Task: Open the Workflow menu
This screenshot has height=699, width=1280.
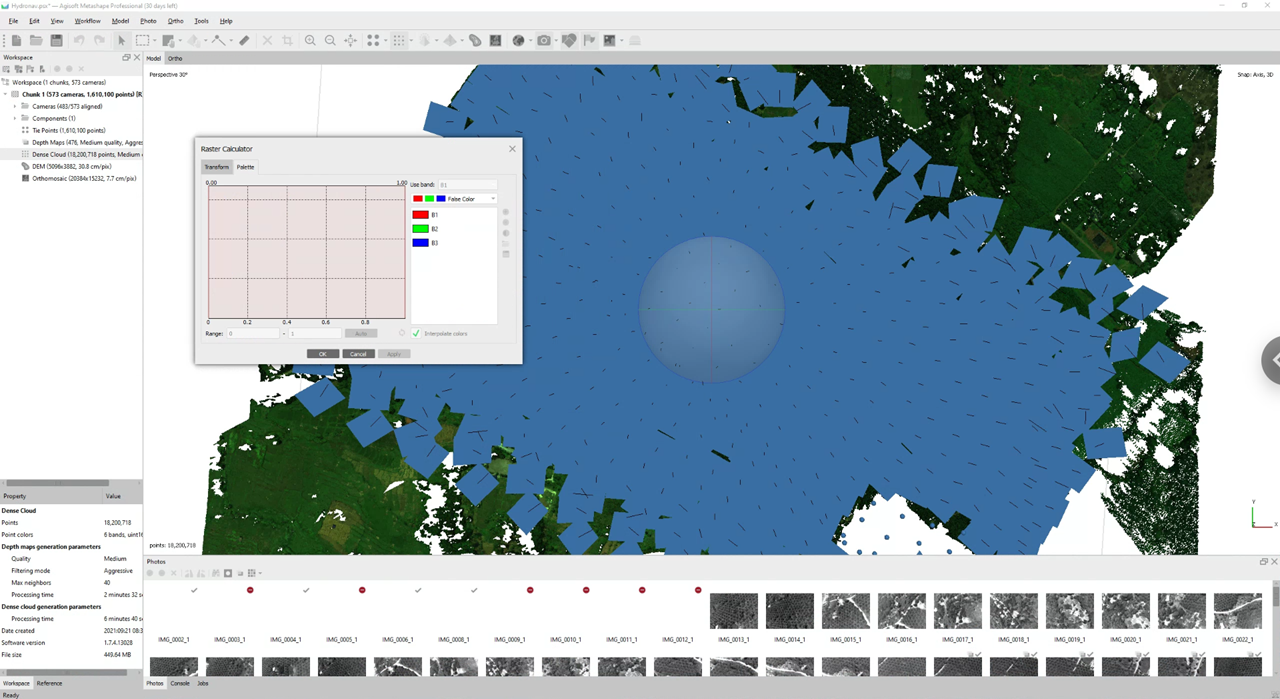Action: (x=87, y=21)
